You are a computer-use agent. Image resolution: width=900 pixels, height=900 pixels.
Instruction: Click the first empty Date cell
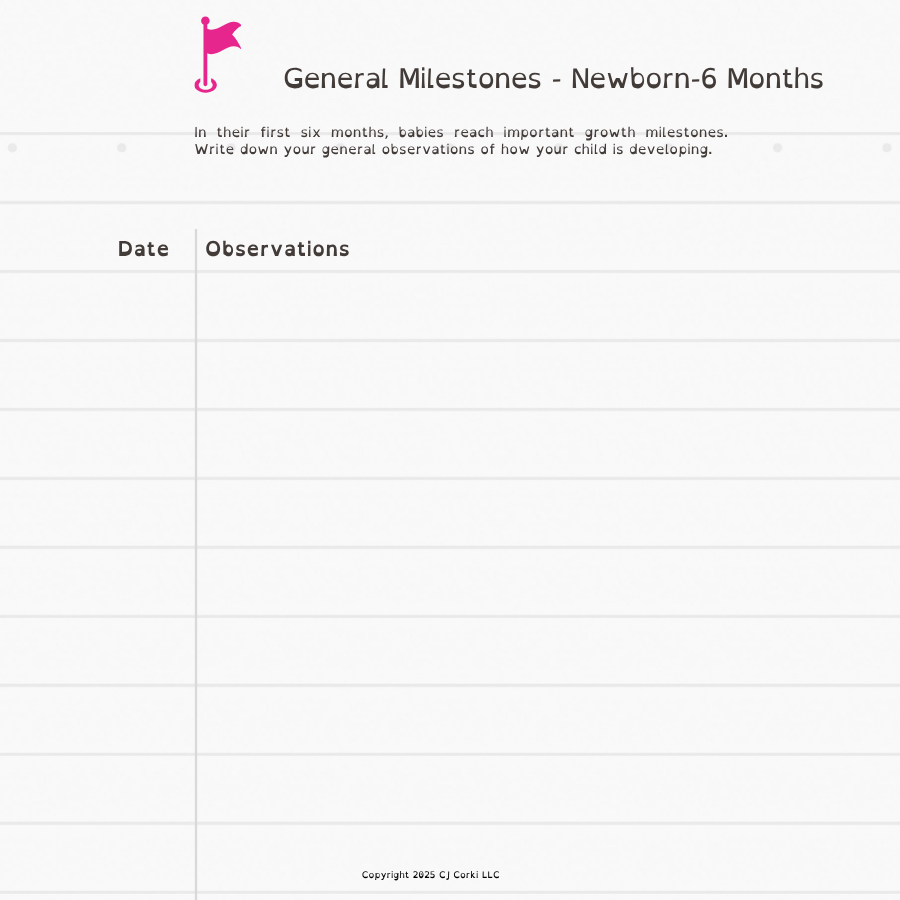pos(98,307)
